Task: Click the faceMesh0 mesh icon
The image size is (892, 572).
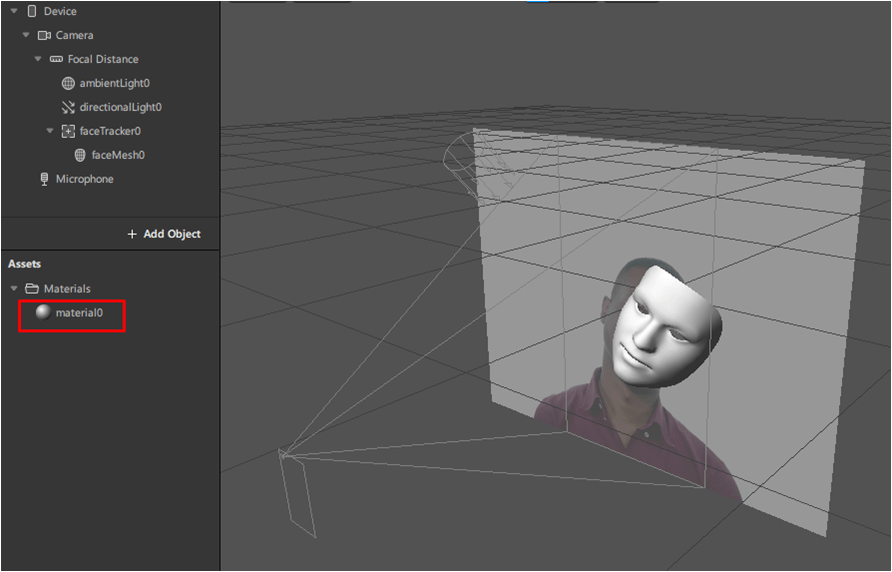Action: (x=80, y=155)
